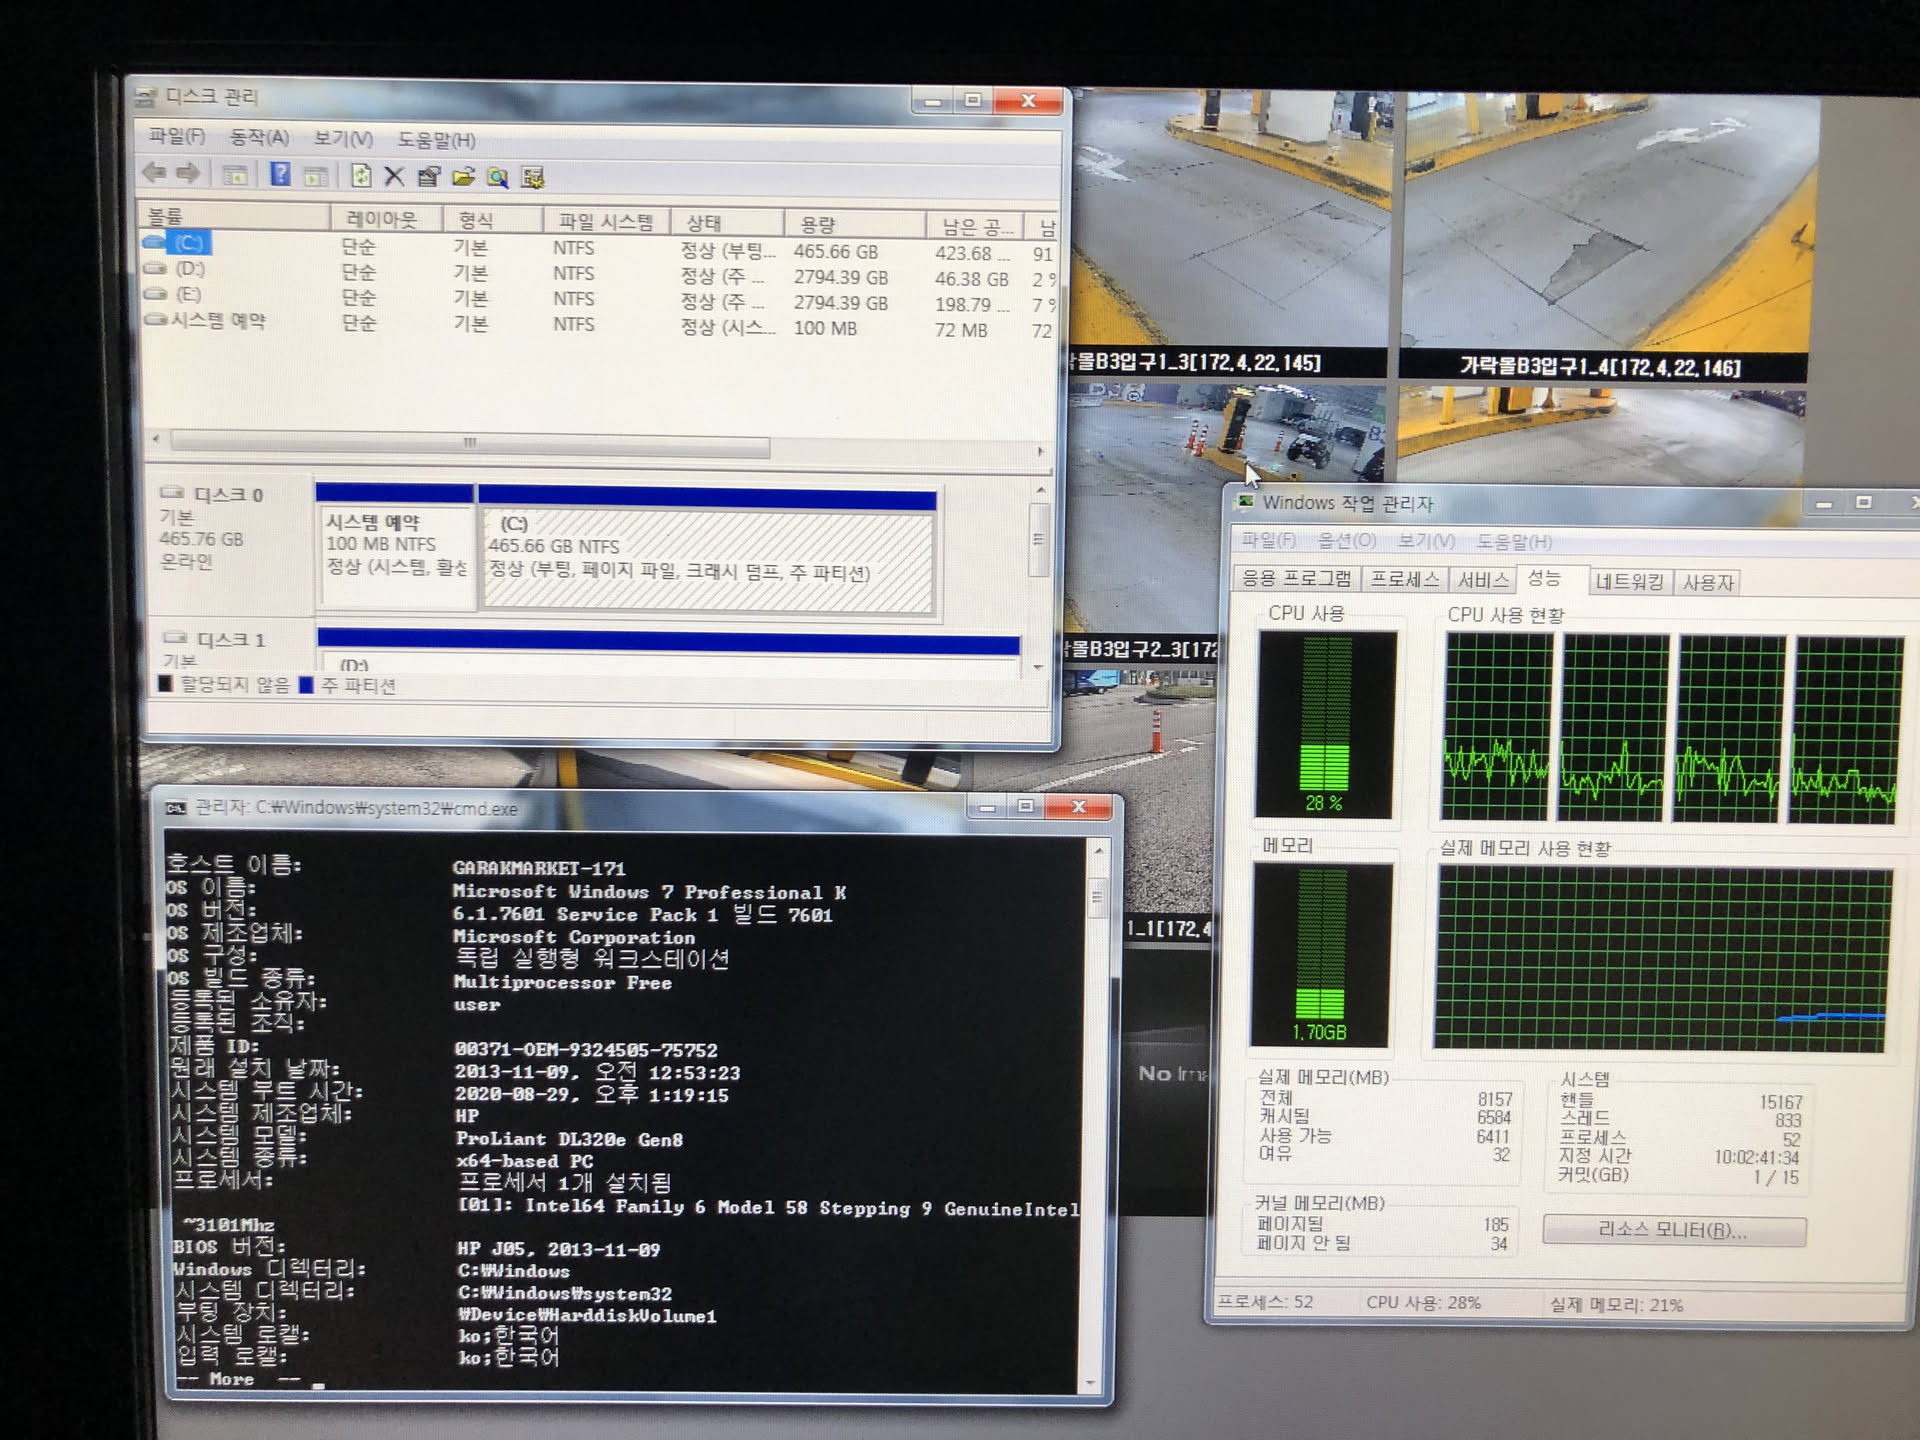1920x1440 pixels.
Task: Open the 응용 프로그램 tab
Action: point(1296,579)
